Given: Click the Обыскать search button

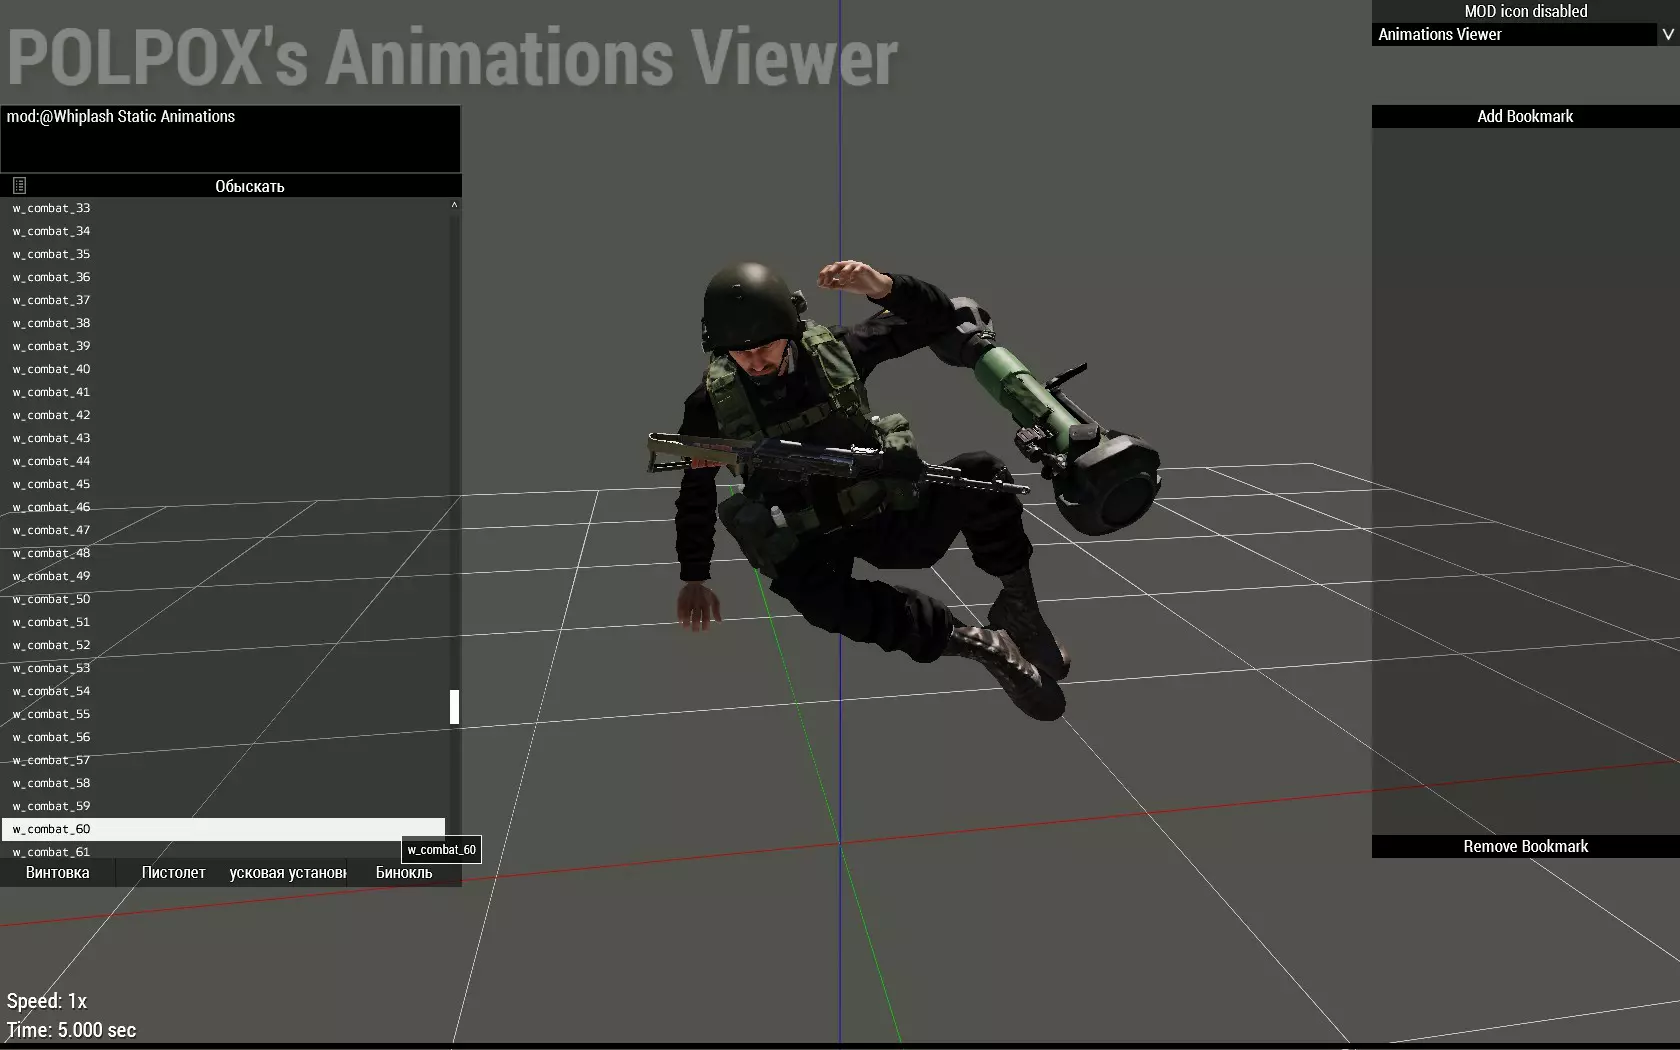Looking at the screenshot, I should (250, 186).
